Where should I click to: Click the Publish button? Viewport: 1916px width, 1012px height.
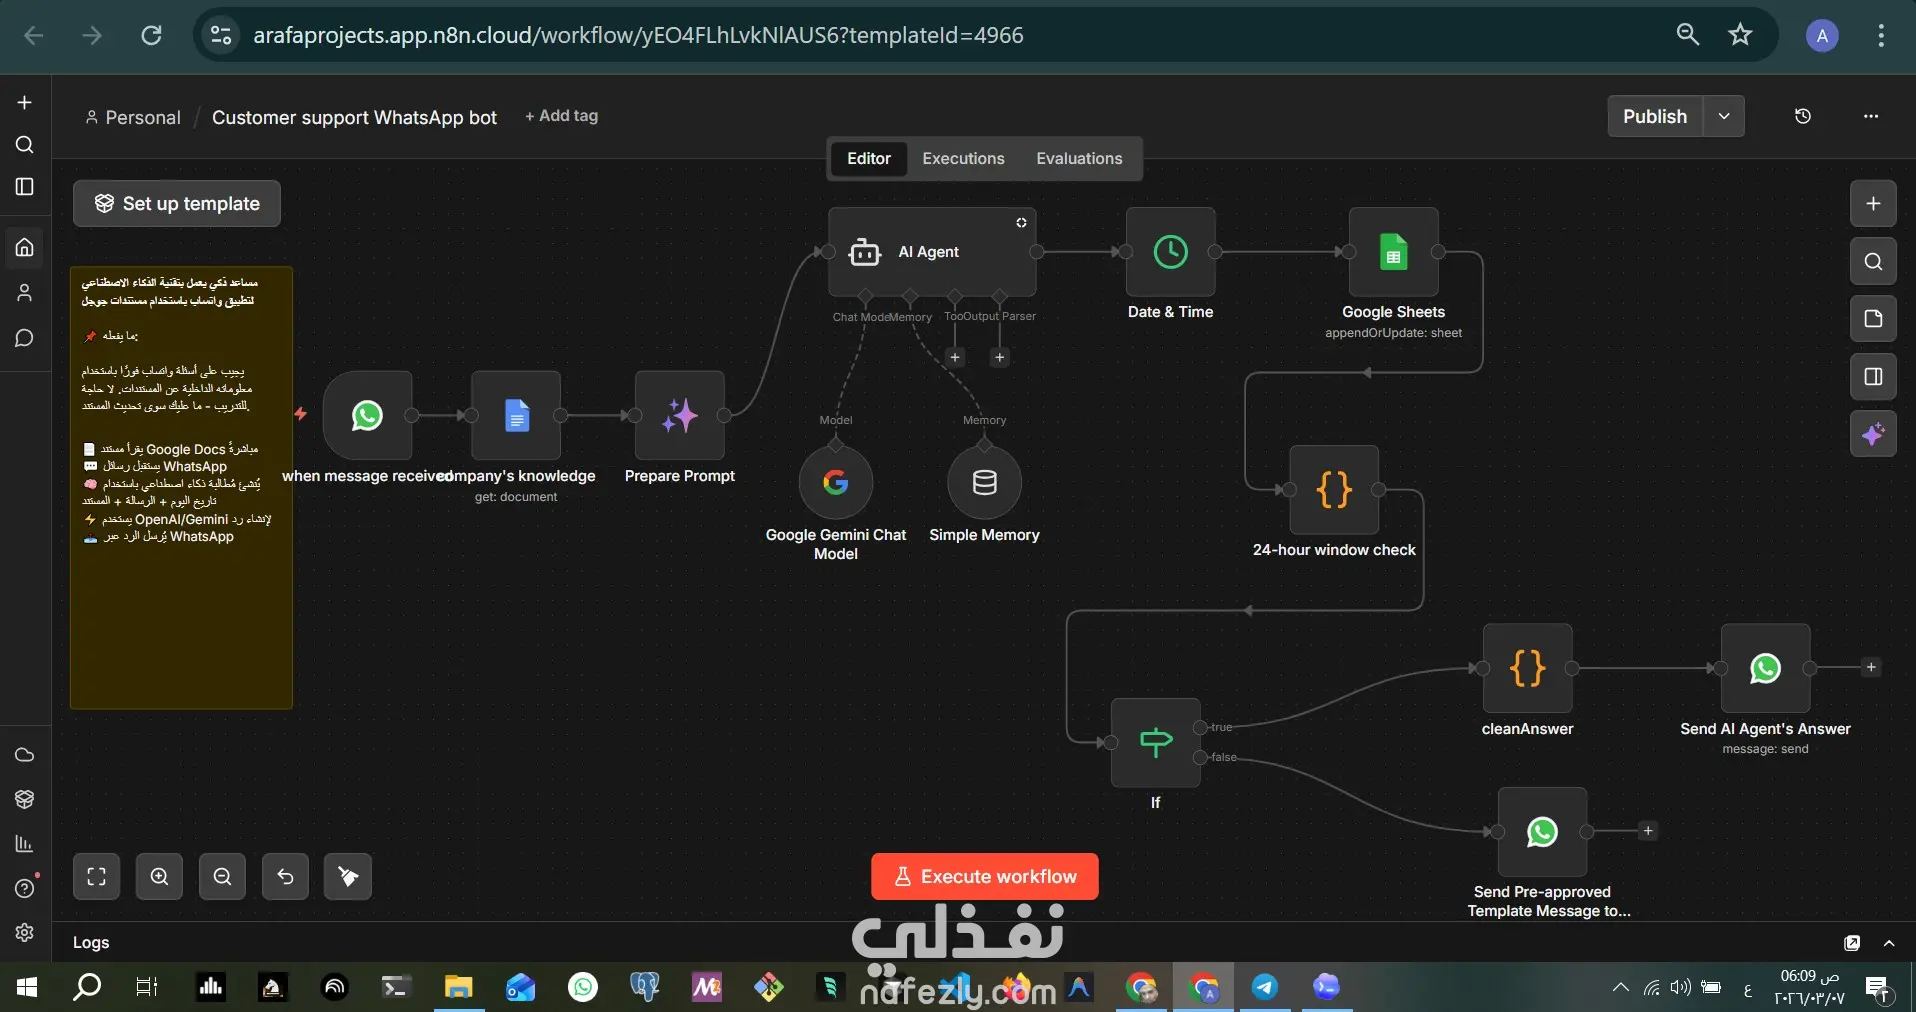(x=1655, y=116)
